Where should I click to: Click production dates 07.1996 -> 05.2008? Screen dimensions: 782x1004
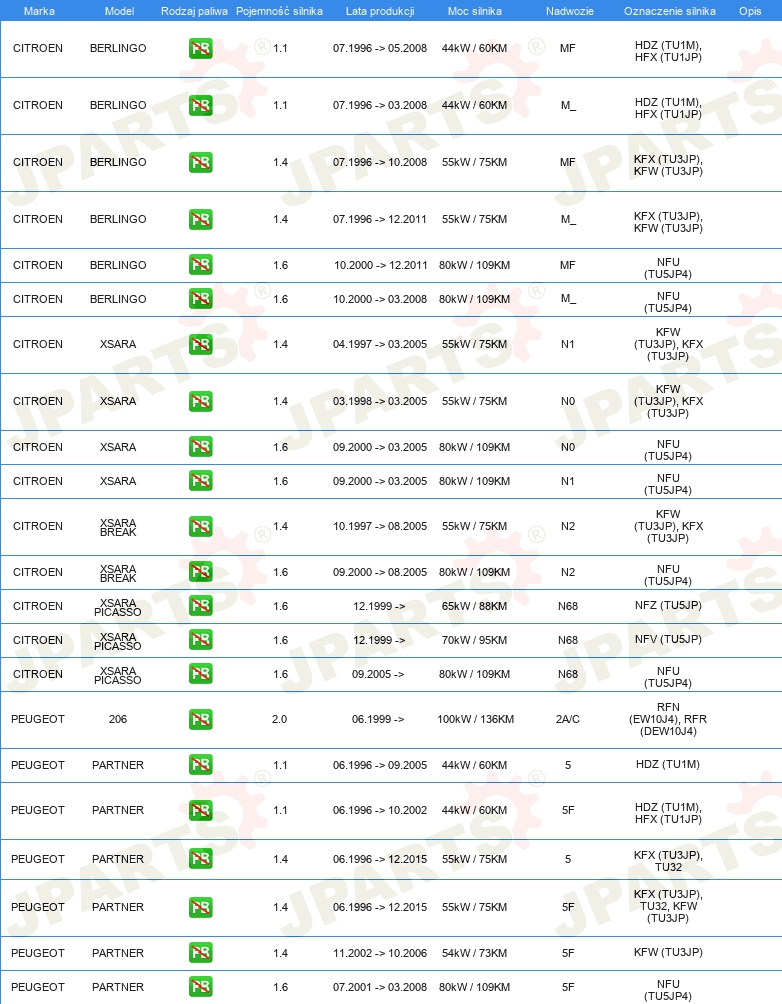[x=380, y=48]
